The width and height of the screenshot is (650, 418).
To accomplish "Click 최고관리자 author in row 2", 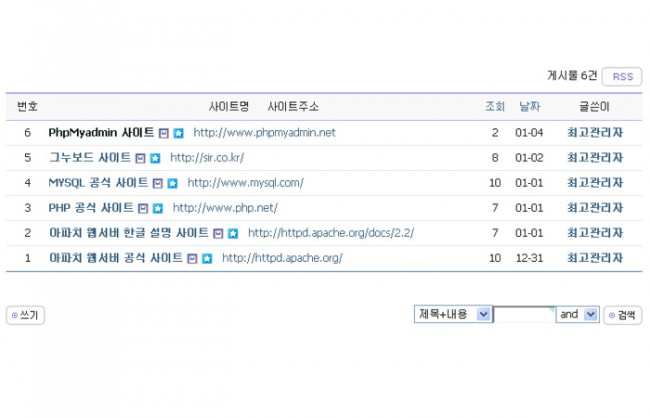I will 595,233.
